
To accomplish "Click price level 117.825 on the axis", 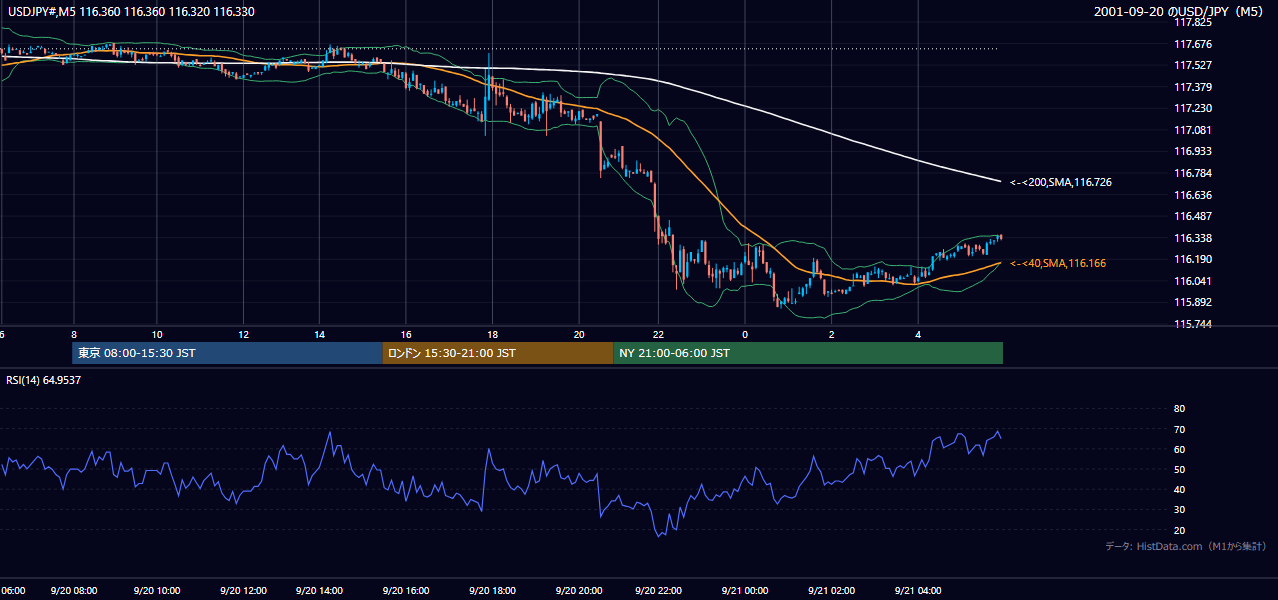I will click(x=1192, y=22).
